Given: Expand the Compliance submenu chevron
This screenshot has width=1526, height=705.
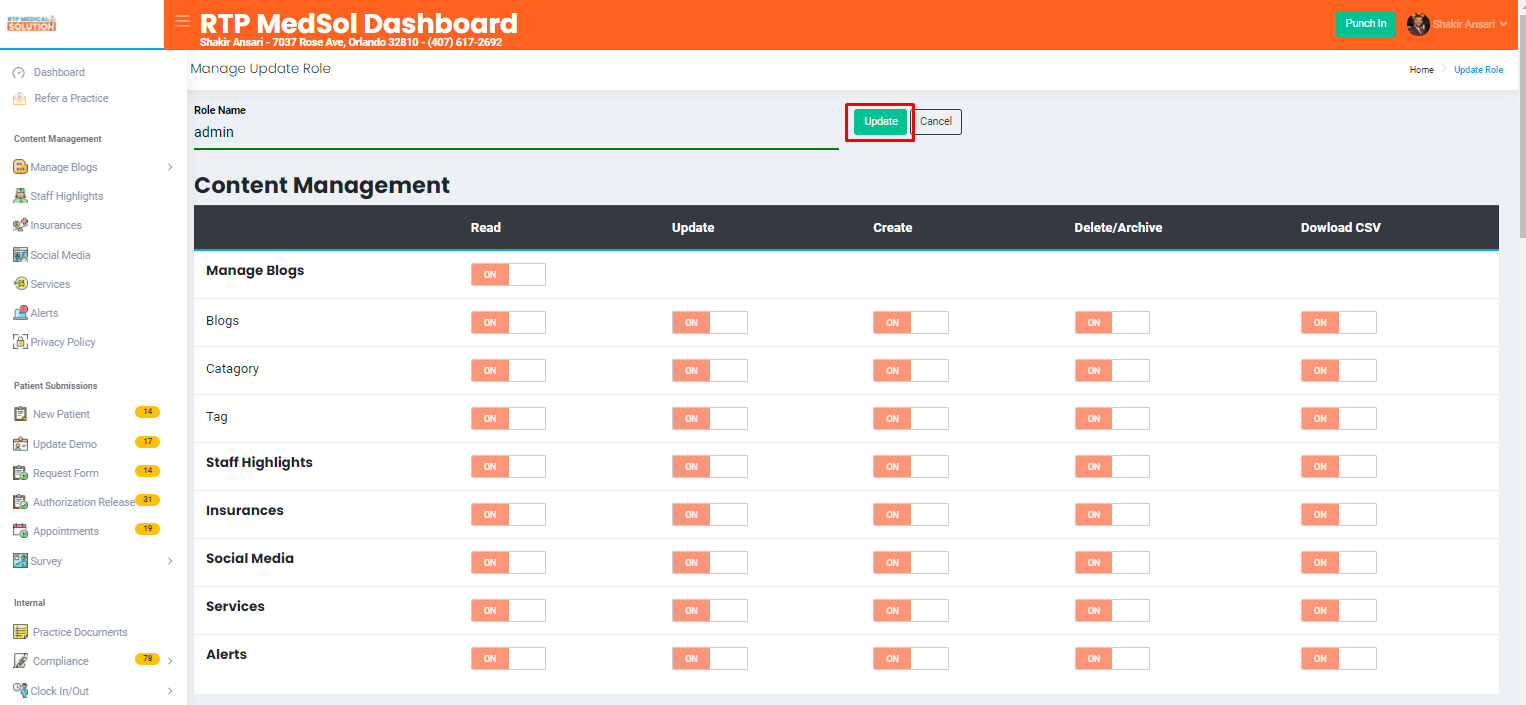Looking at the screenshot, I should [170, 661].
